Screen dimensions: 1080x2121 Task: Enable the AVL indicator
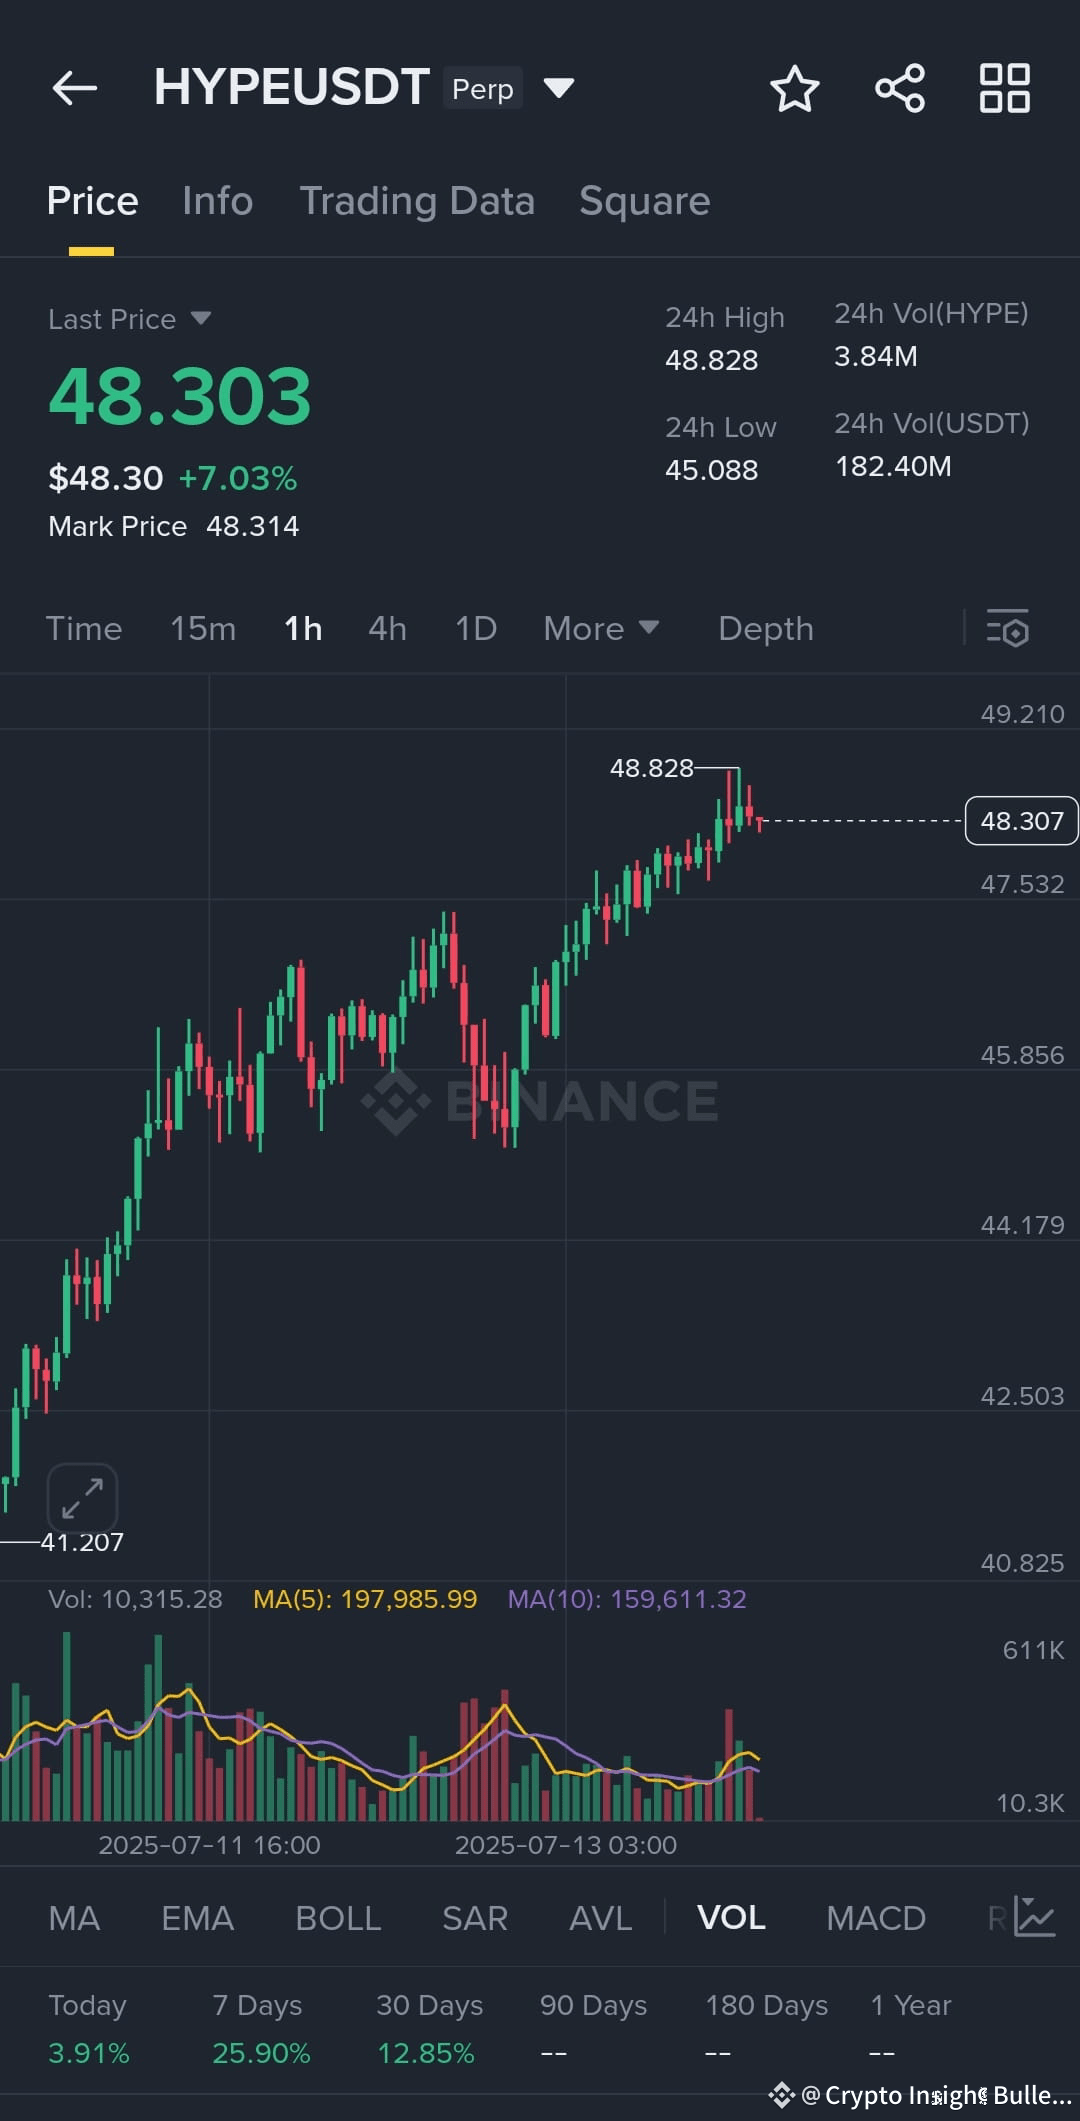click(x=600, y=1918)
